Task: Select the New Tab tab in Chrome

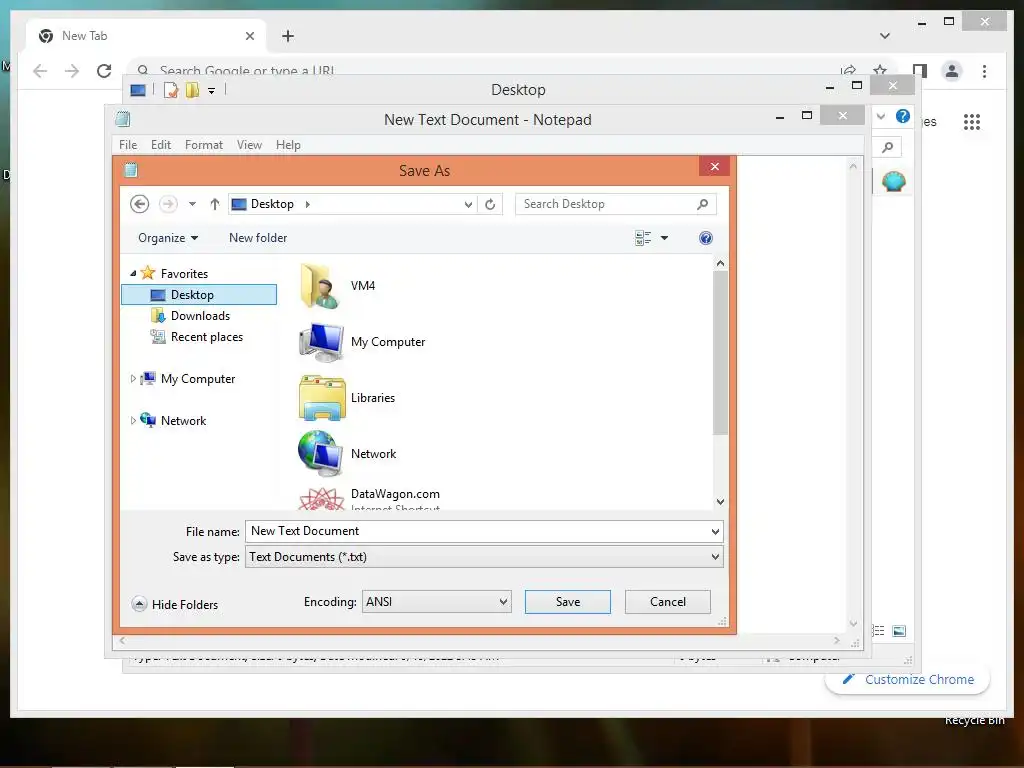Action: coord(146,36)
